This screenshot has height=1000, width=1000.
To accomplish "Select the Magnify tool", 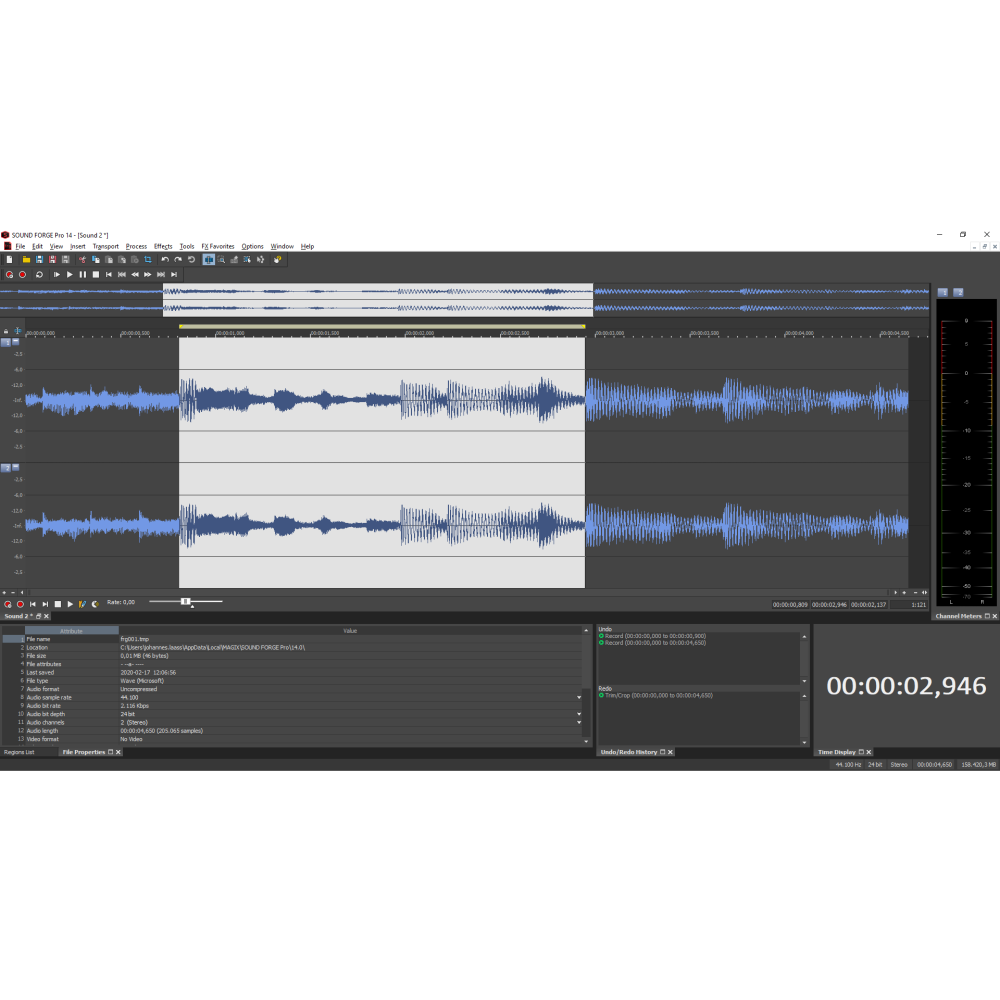I will (x=221, y=260).
